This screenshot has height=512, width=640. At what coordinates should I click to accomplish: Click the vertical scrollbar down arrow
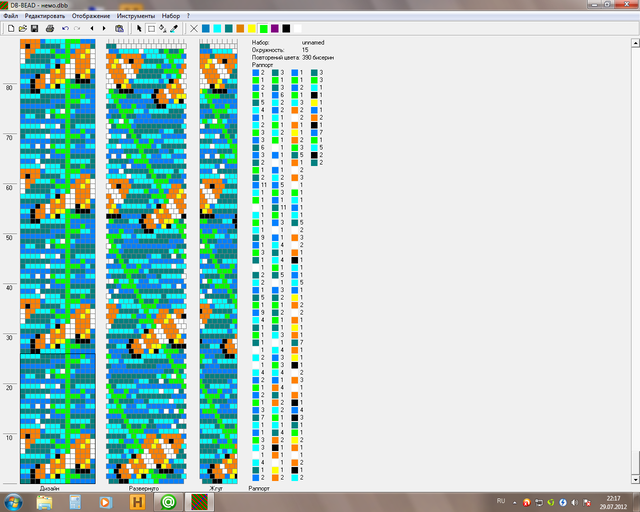636,479
